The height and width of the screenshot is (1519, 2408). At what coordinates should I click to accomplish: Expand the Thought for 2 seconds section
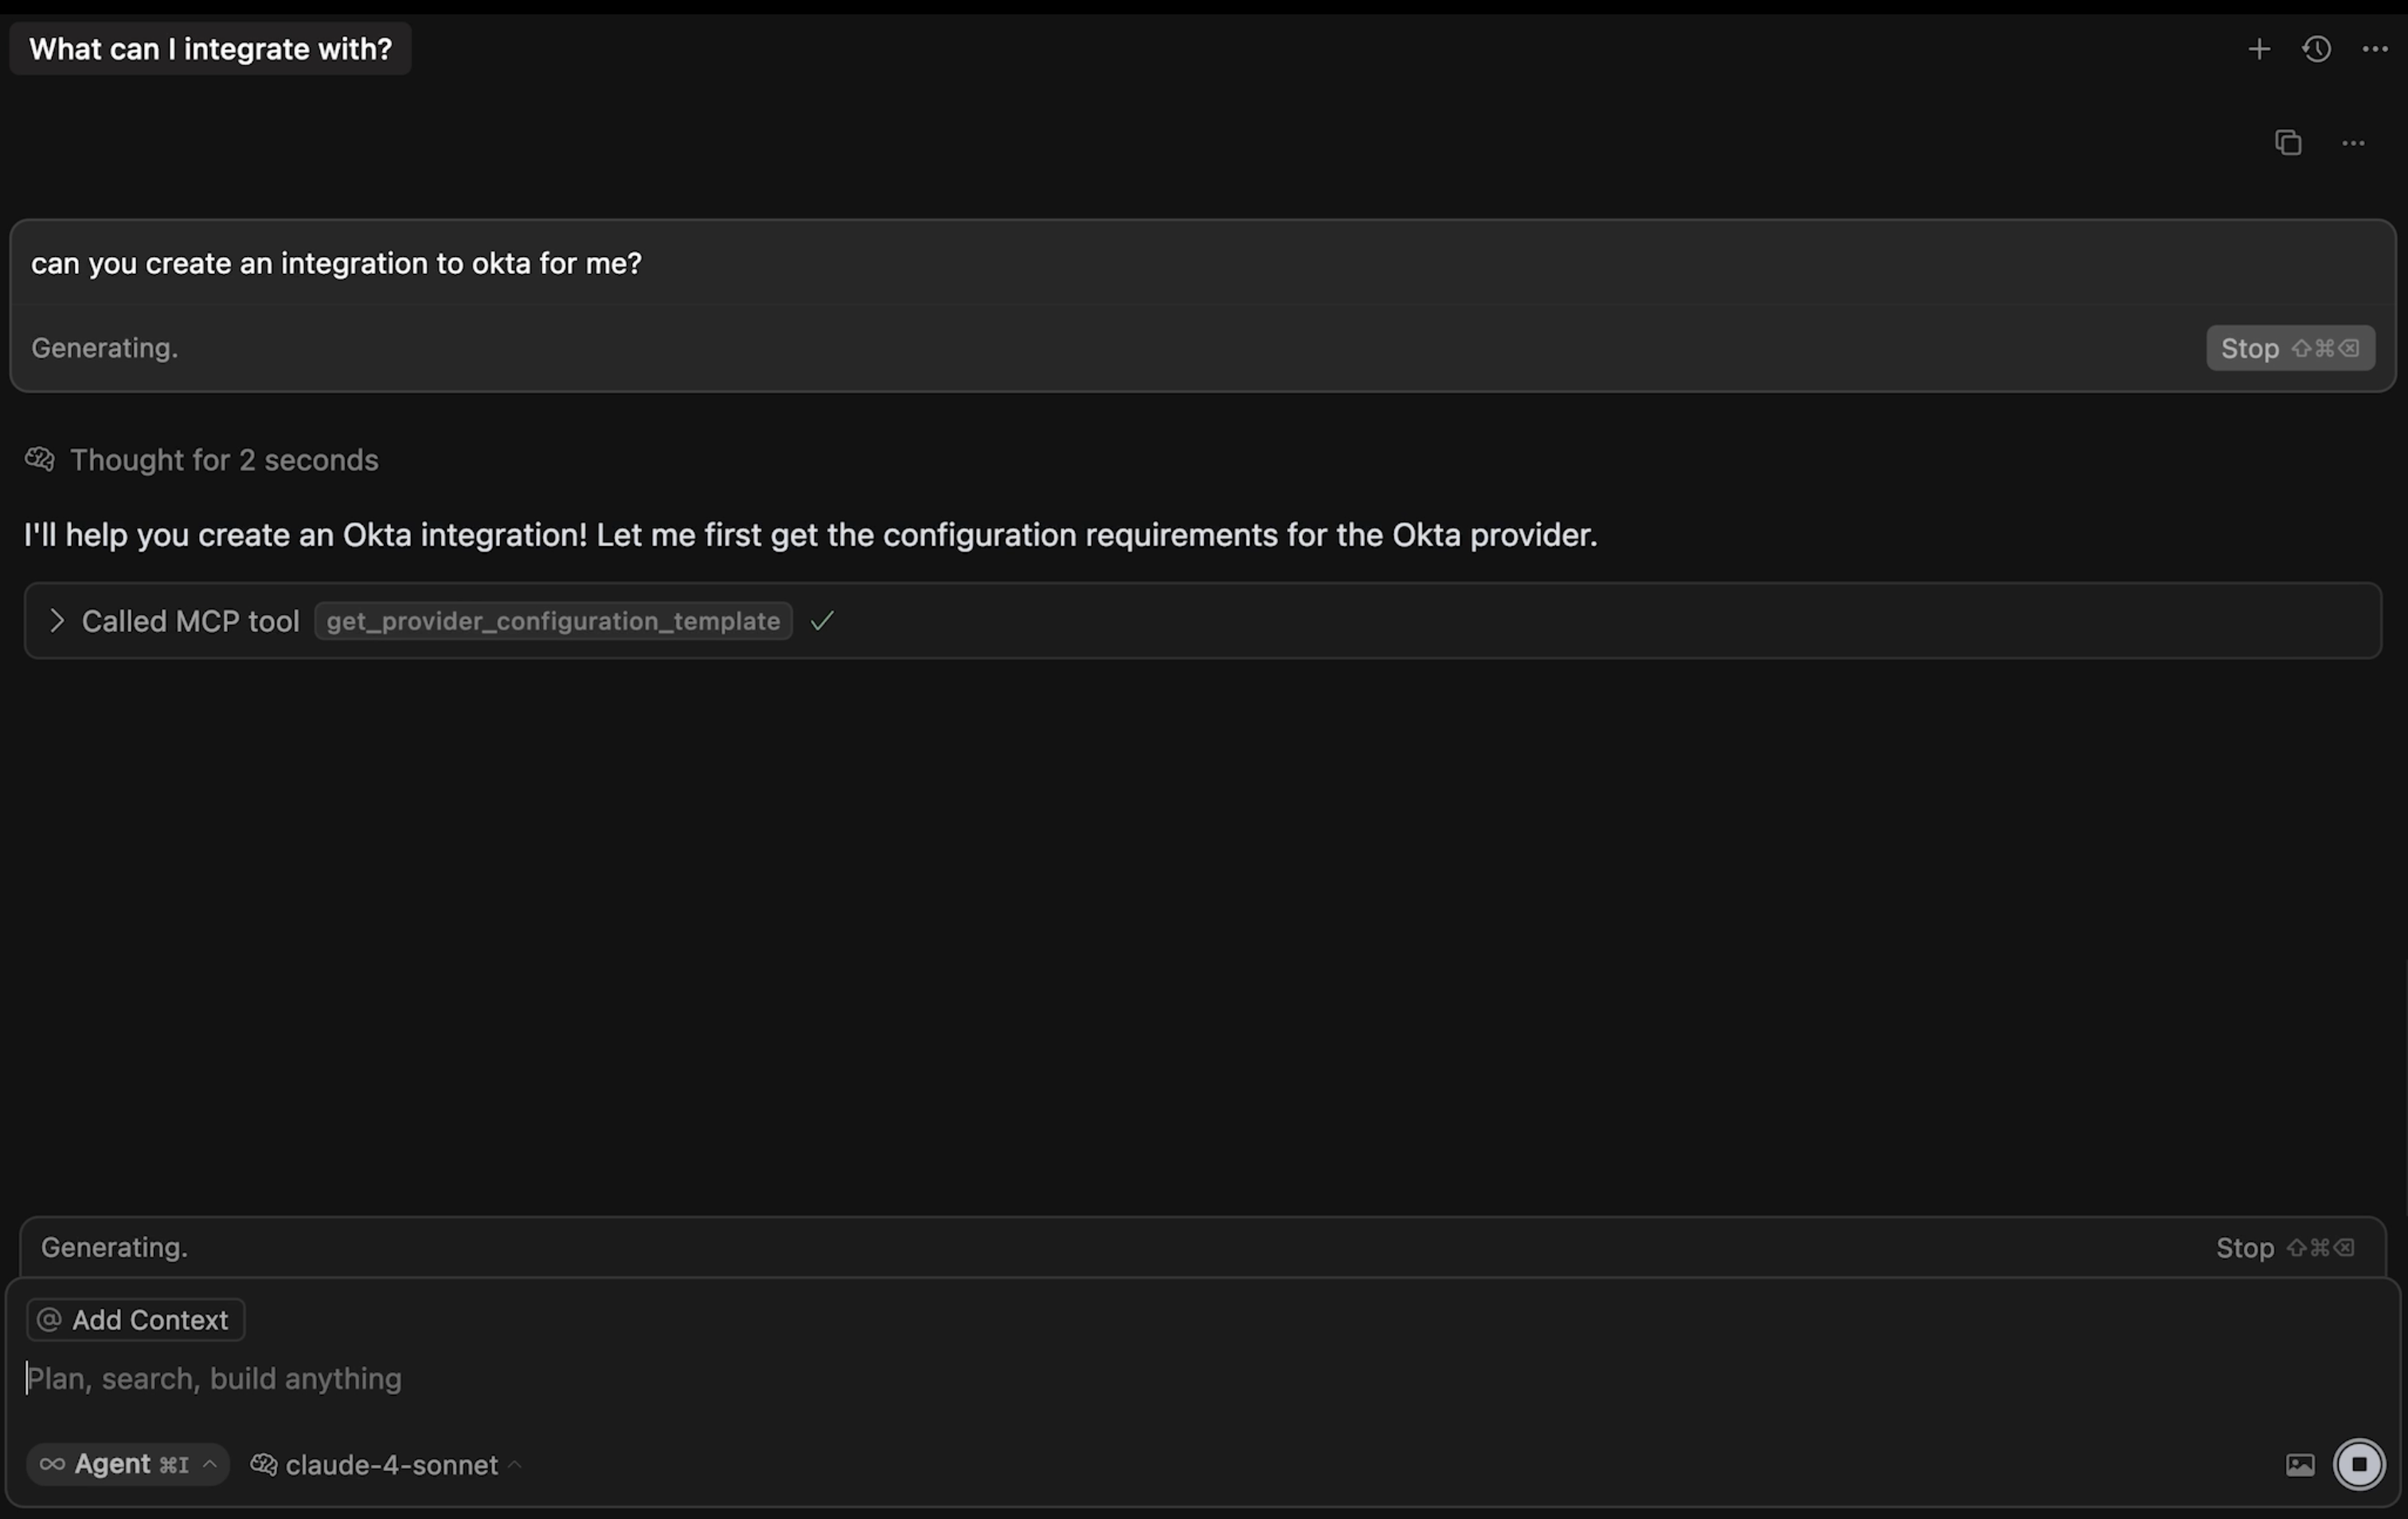click(x=224, y=460)
